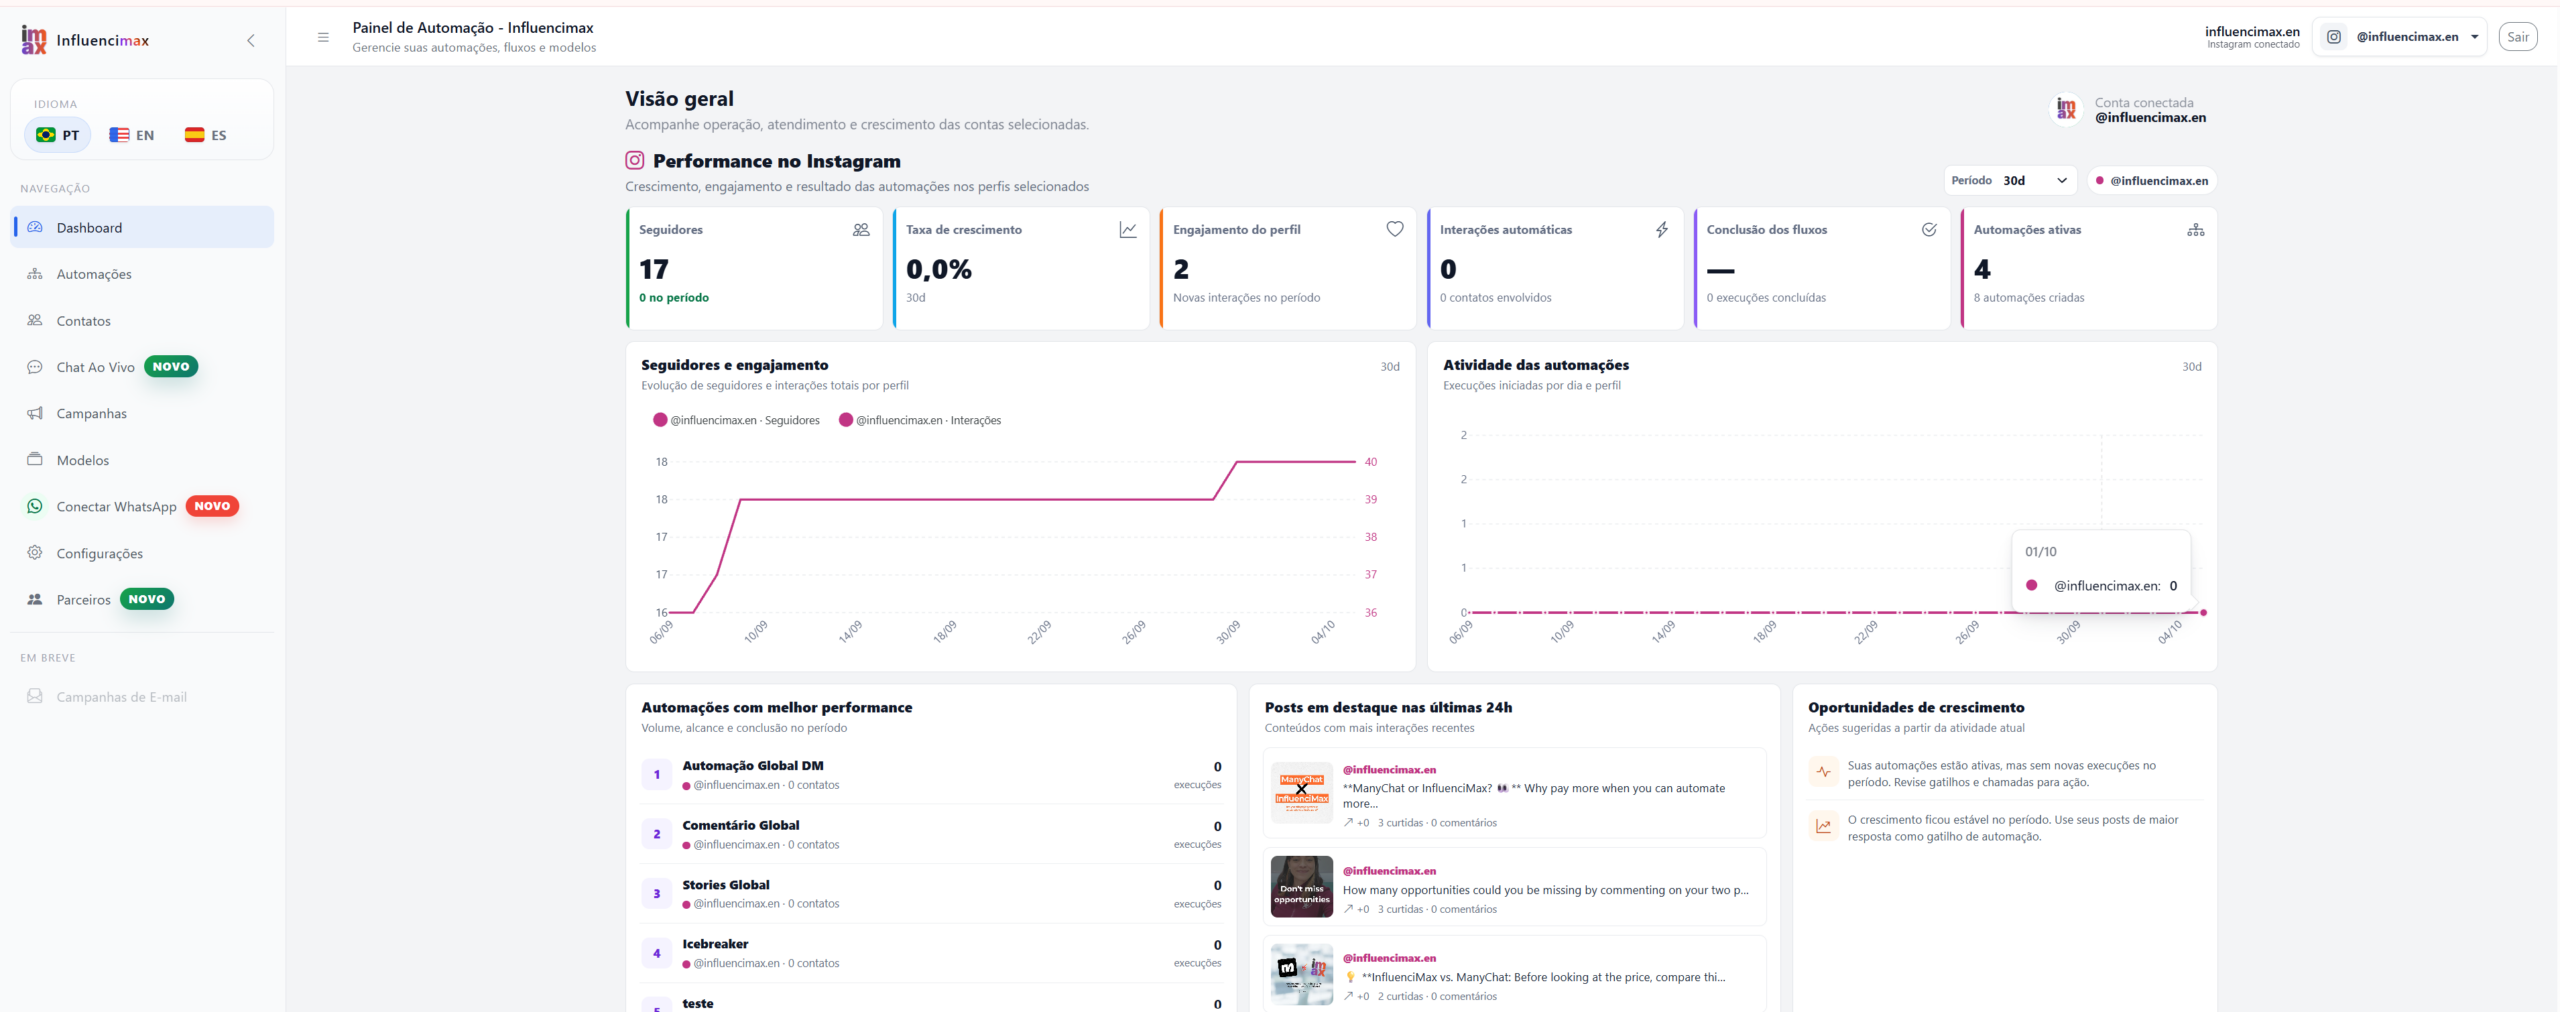Select the Automação Global DM row
The width and height of the screenshot is (2560, 1012).
(x=932, y=775)
